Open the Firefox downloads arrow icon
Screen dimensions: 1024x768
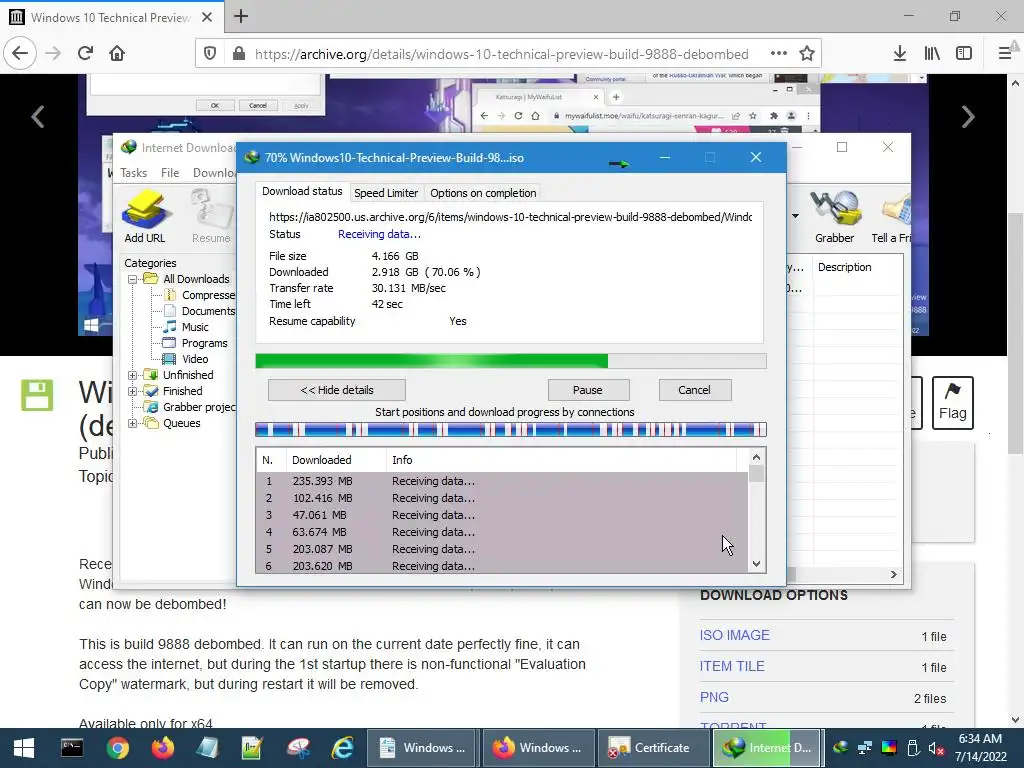(900, 54)
